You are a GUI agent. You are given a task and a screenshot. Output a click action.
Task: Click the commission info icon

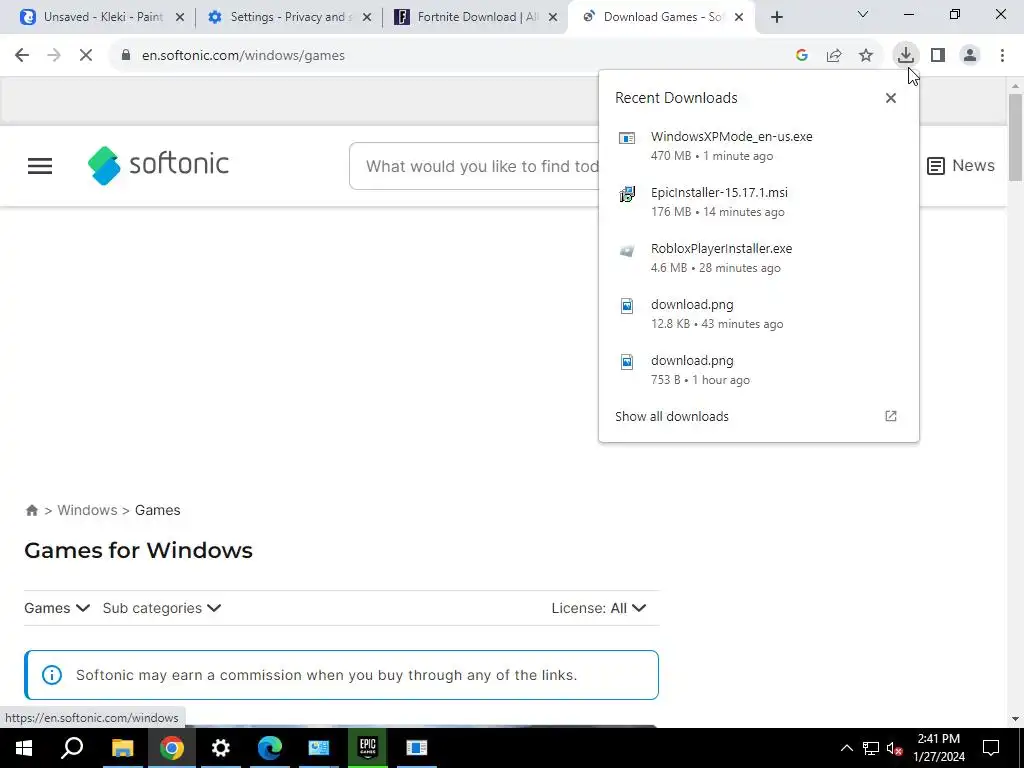point(52,675)
